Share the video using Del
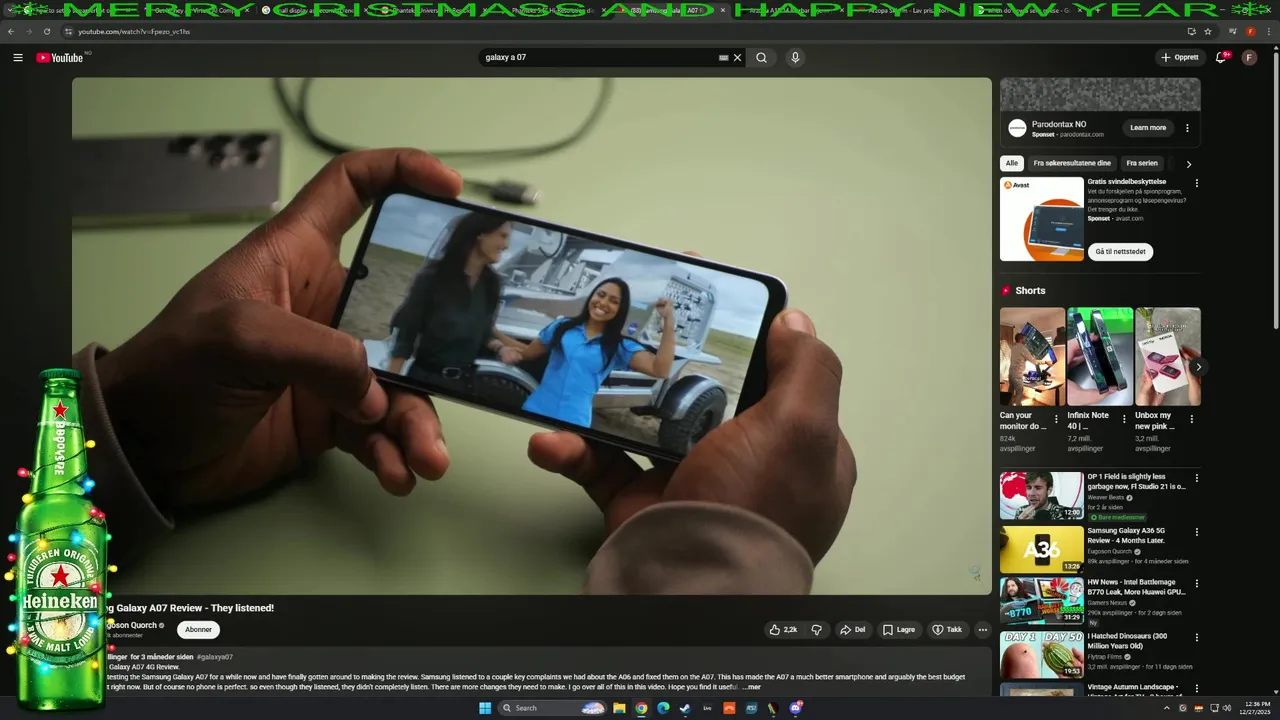This screenshot has height=720, width=1280. pos(853,630)
